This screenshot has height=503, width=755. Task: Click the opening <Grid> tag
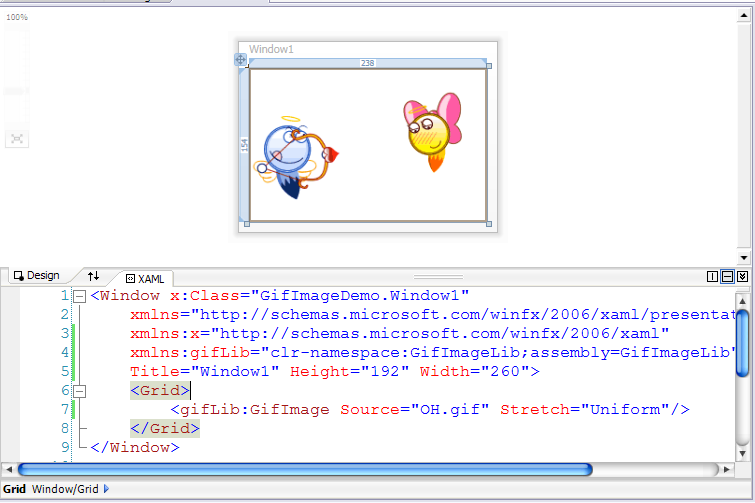pos(160,390)
